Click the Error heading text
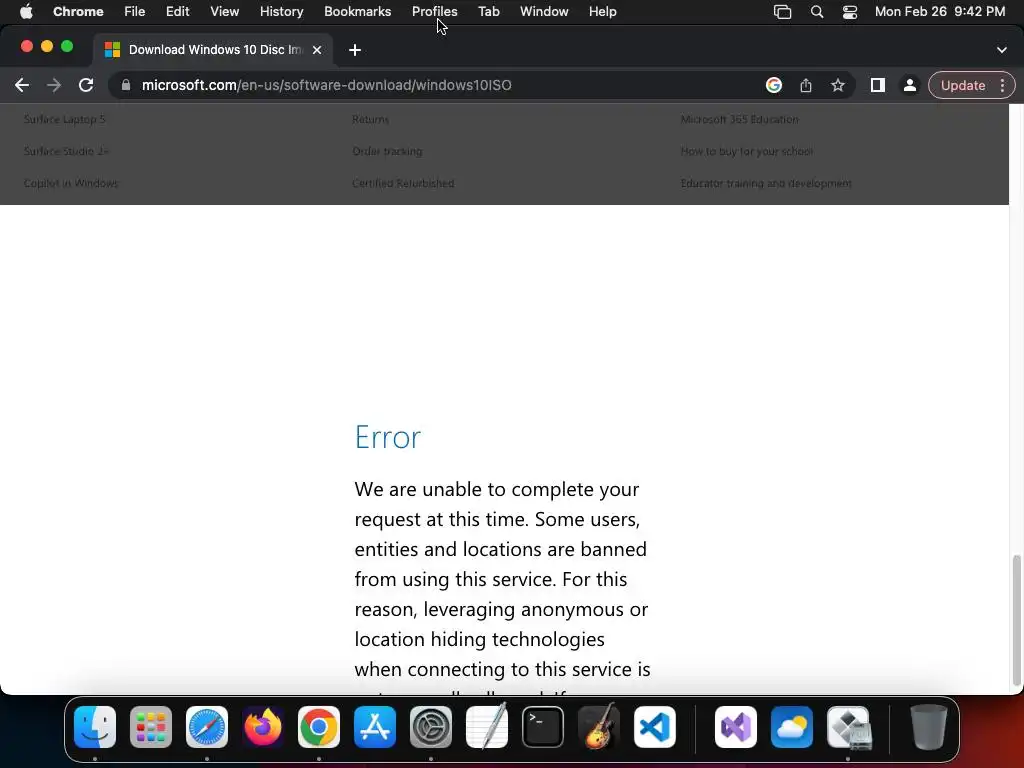 387,437
